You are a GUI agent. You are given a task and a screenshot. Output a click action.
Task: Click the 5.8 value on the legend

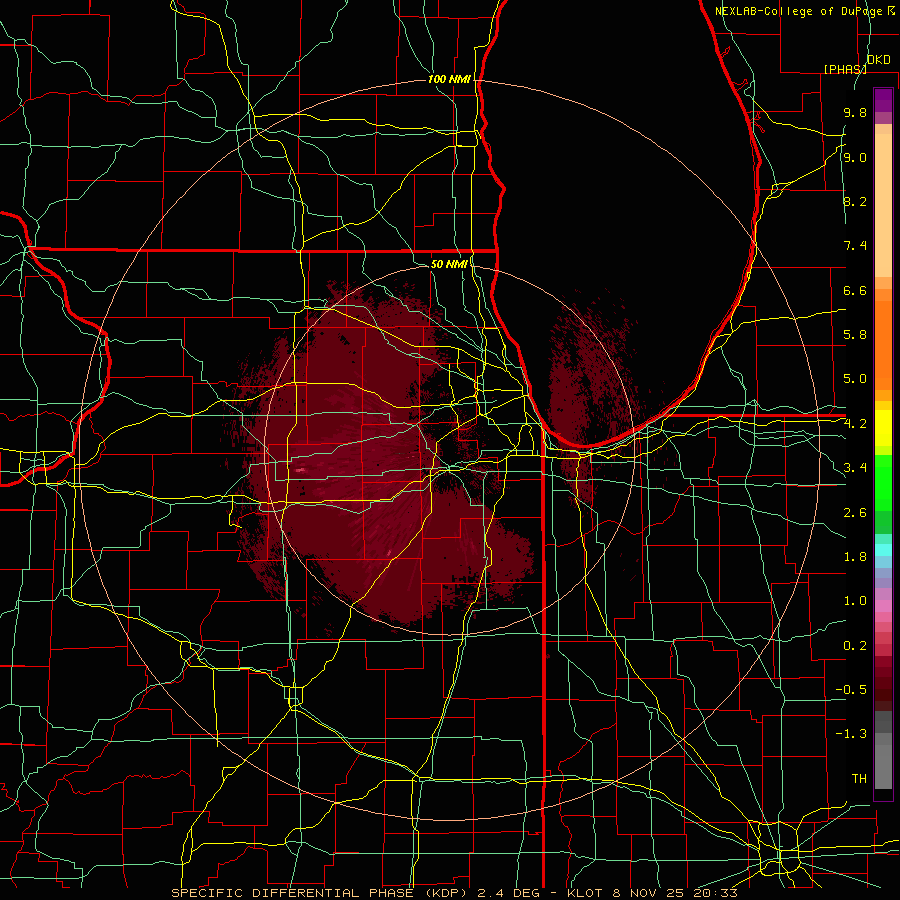[855, 335]
